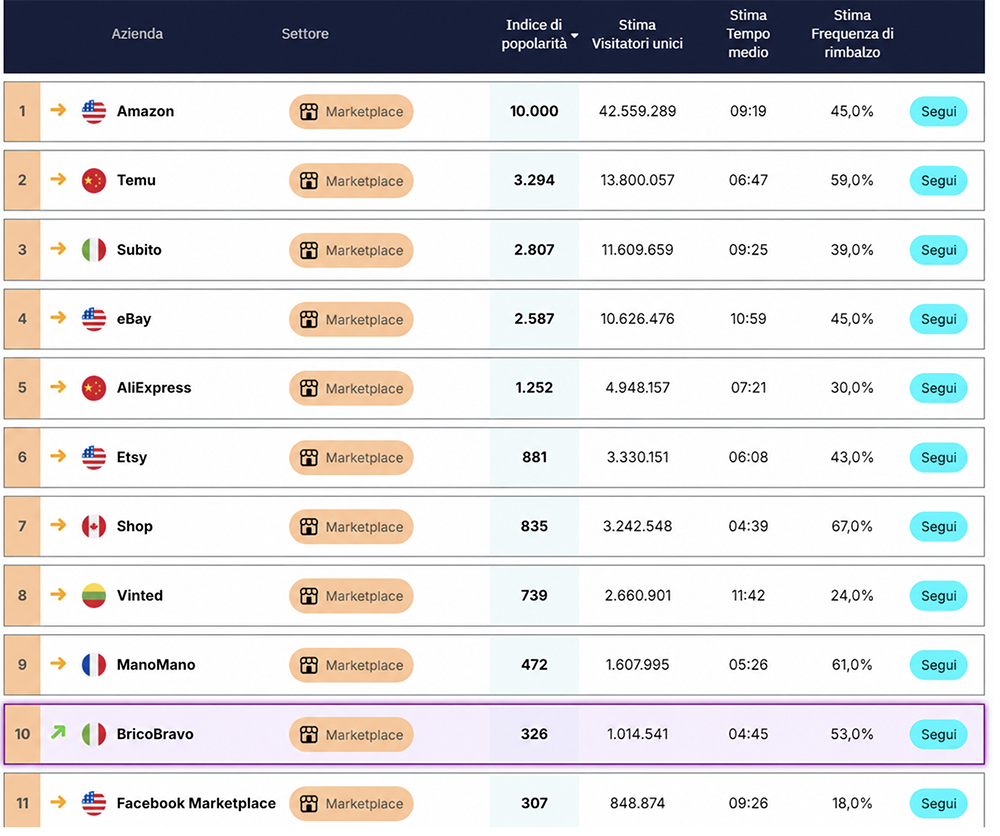
Task: Click the Italy flag icon beside Subito
Action: click(x=94, y=250)
